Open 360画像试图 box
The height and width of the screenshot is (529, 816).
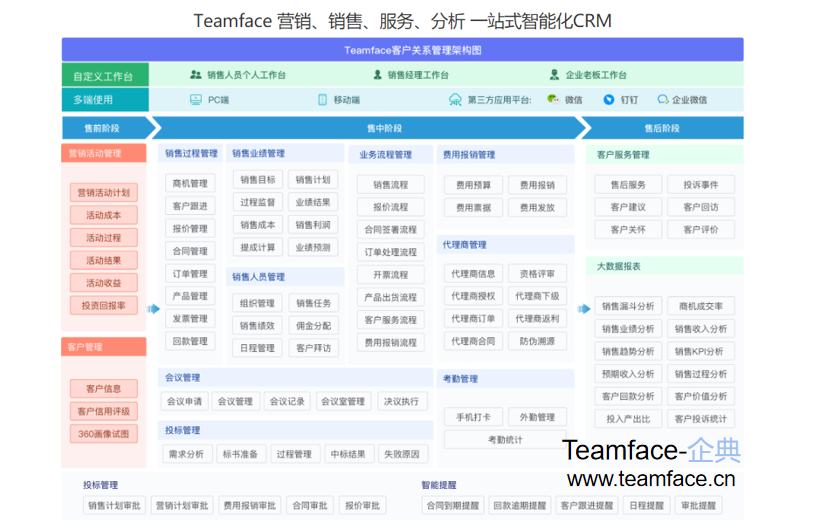[104, 434]
